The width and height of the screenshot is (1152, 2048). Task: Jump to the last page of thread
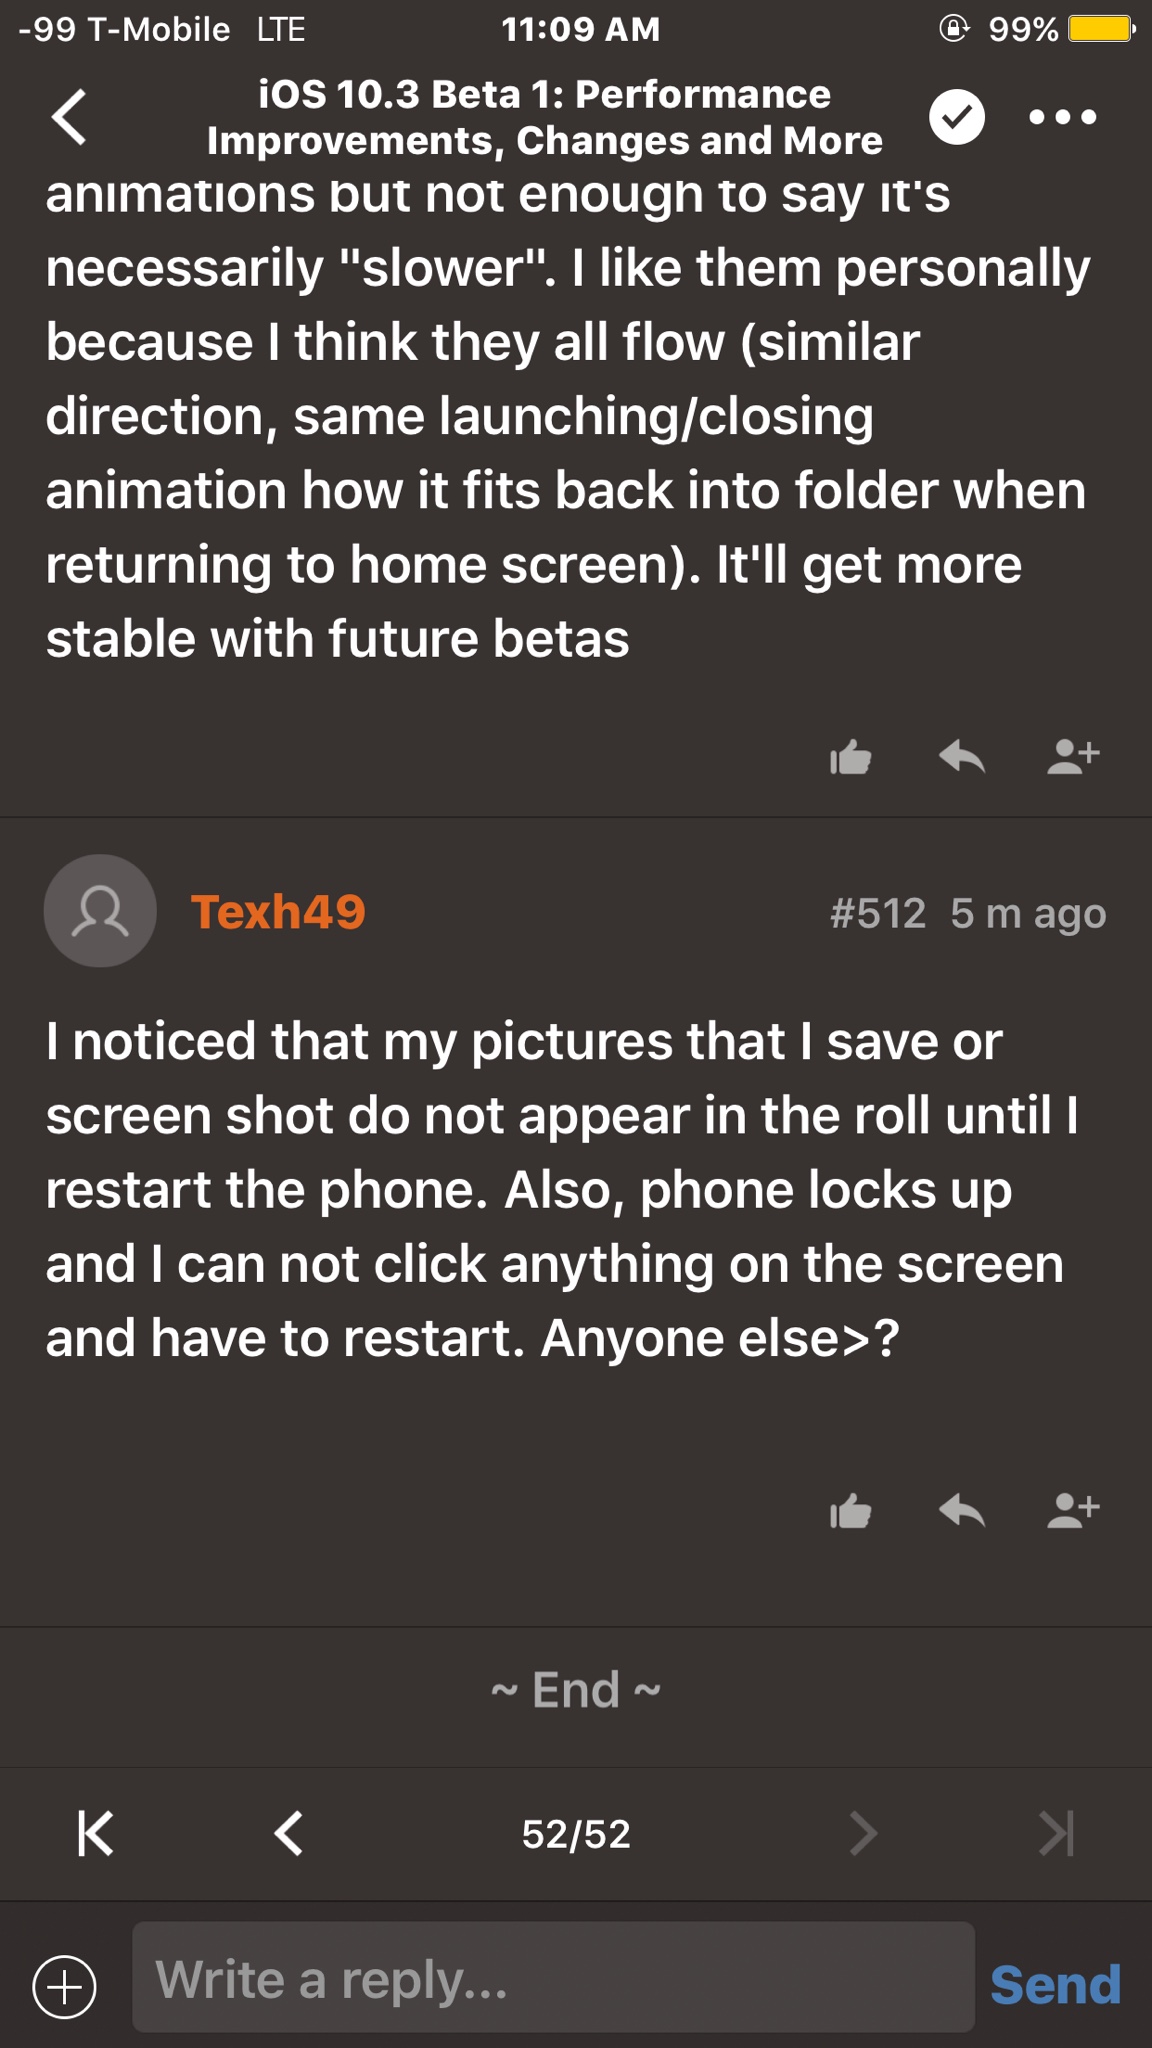1056,1834
